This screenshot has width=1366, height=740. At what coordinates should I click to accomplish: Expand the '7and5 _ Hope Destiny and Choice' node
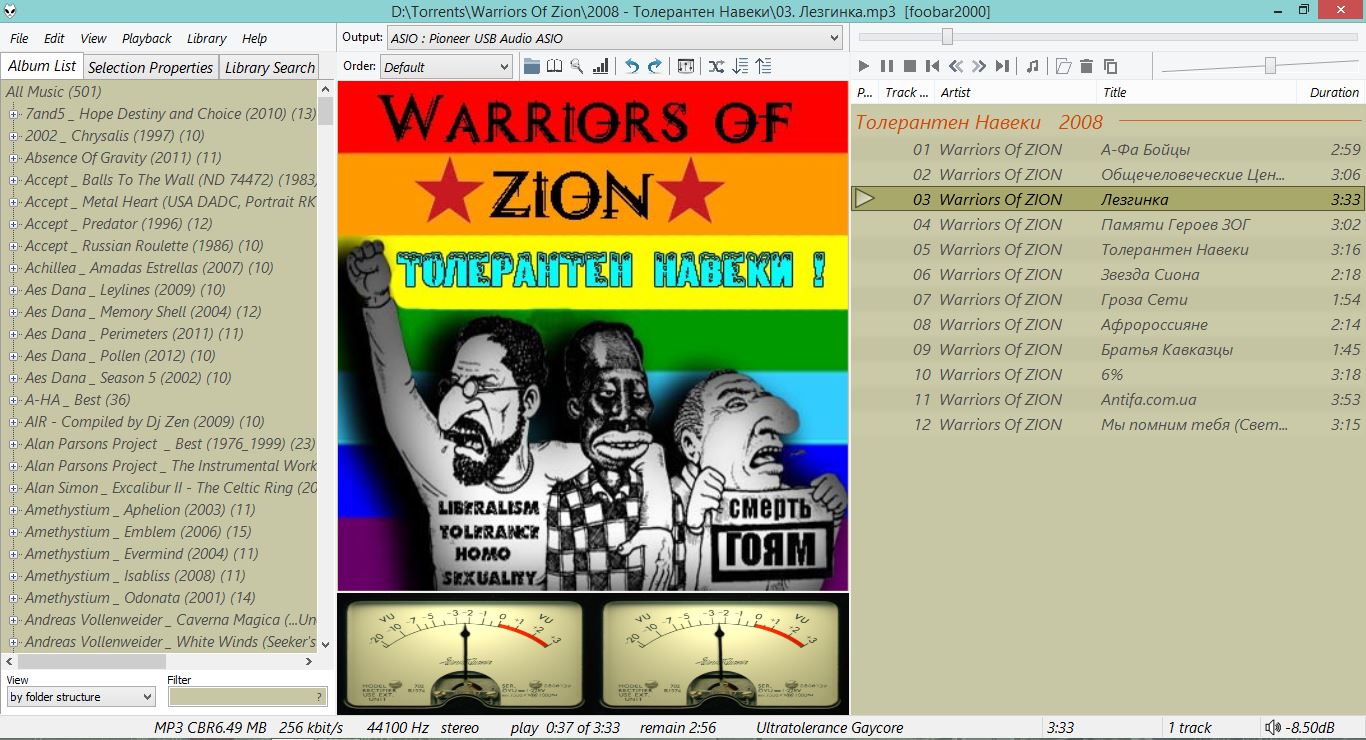point(14,114)
